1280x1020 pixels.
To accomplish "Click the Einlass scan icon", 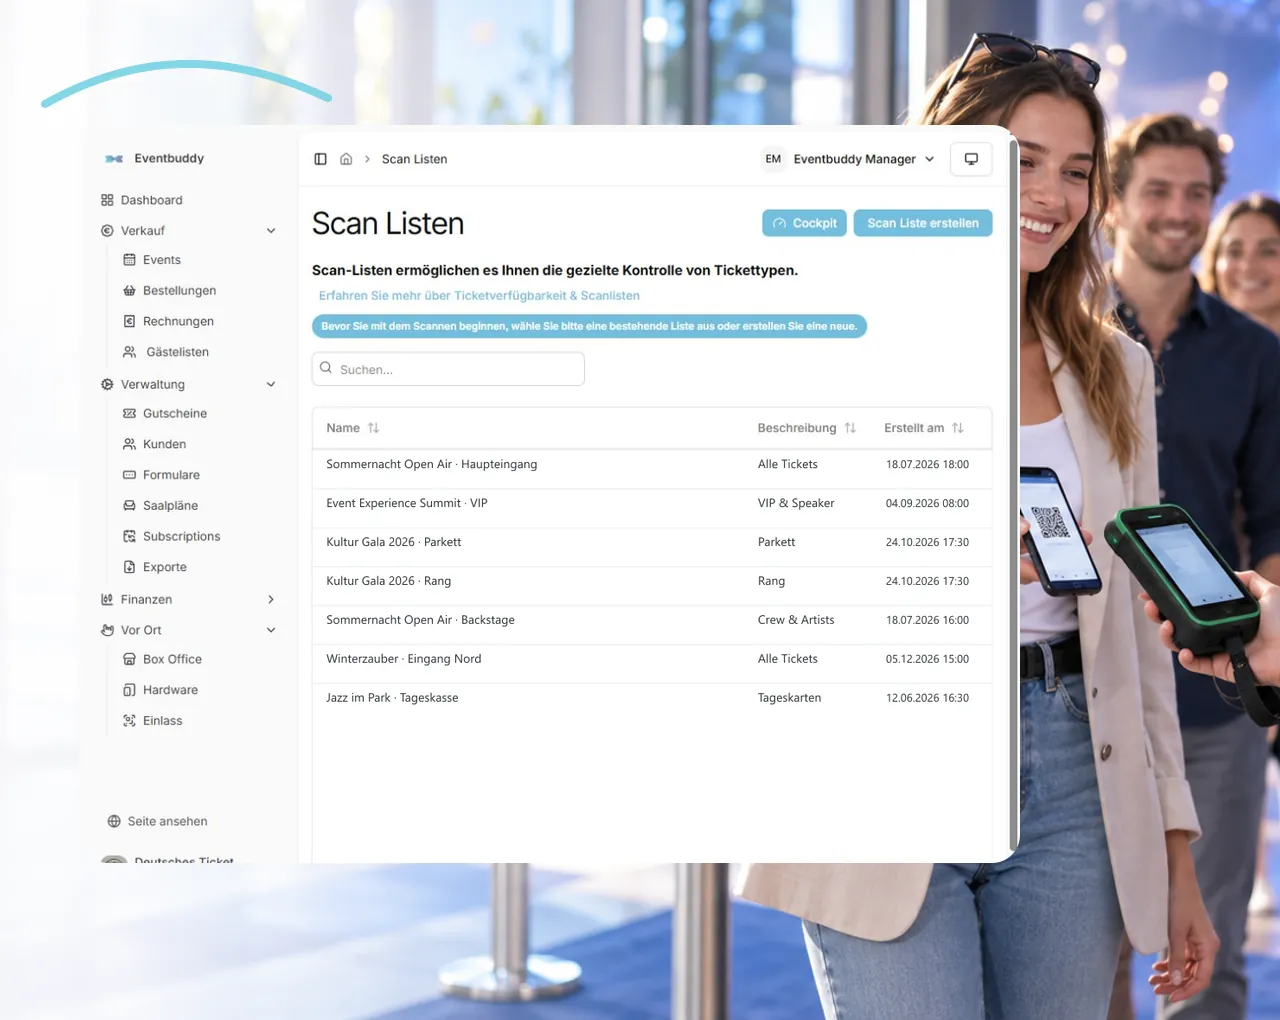I will tap(129, 721).
